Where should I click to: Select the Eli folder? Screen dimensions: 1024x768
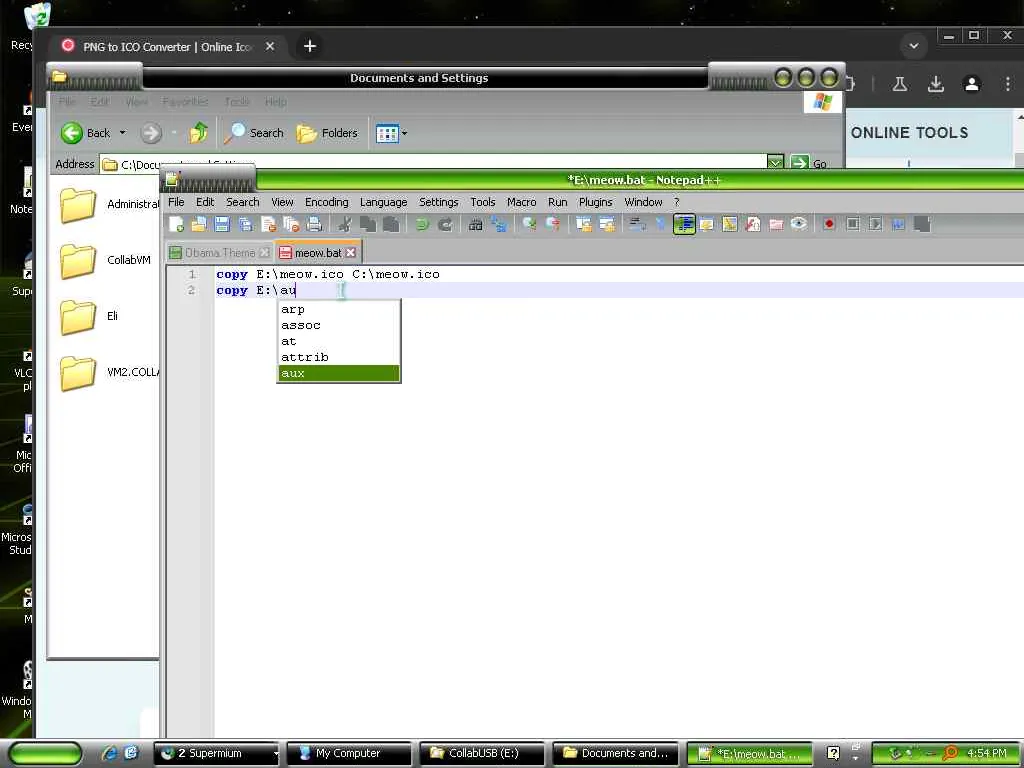[89, 317]
